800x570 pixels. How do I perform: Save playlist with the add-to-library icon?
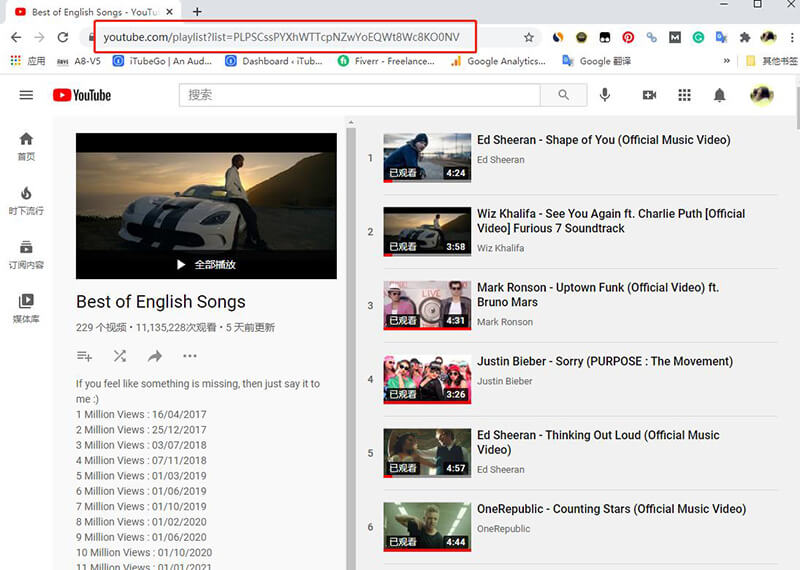click(84, 356)
